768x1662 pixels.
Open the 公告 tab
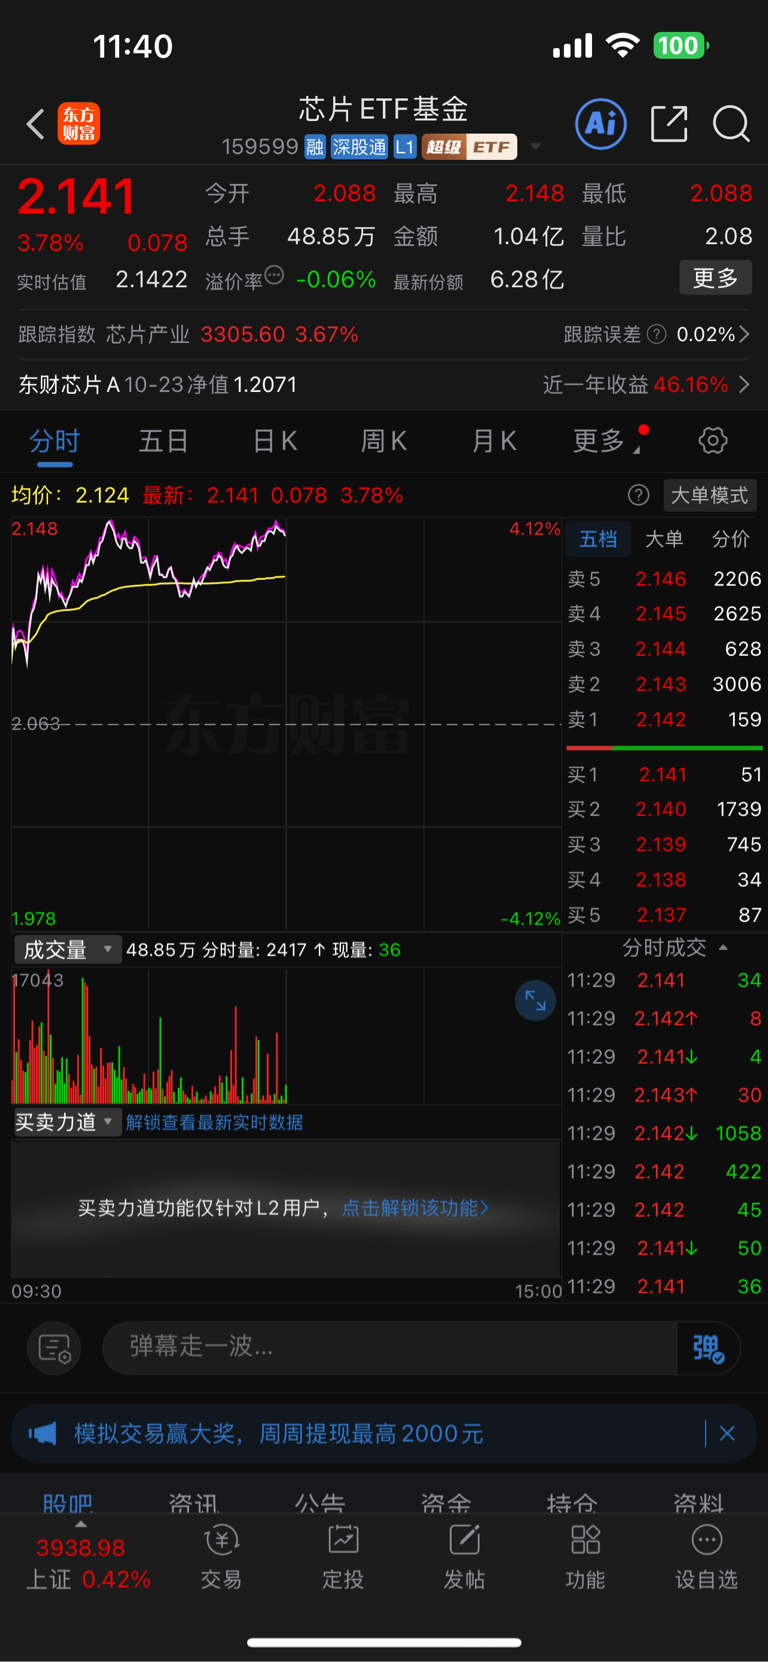click(x=320, y=1502)
